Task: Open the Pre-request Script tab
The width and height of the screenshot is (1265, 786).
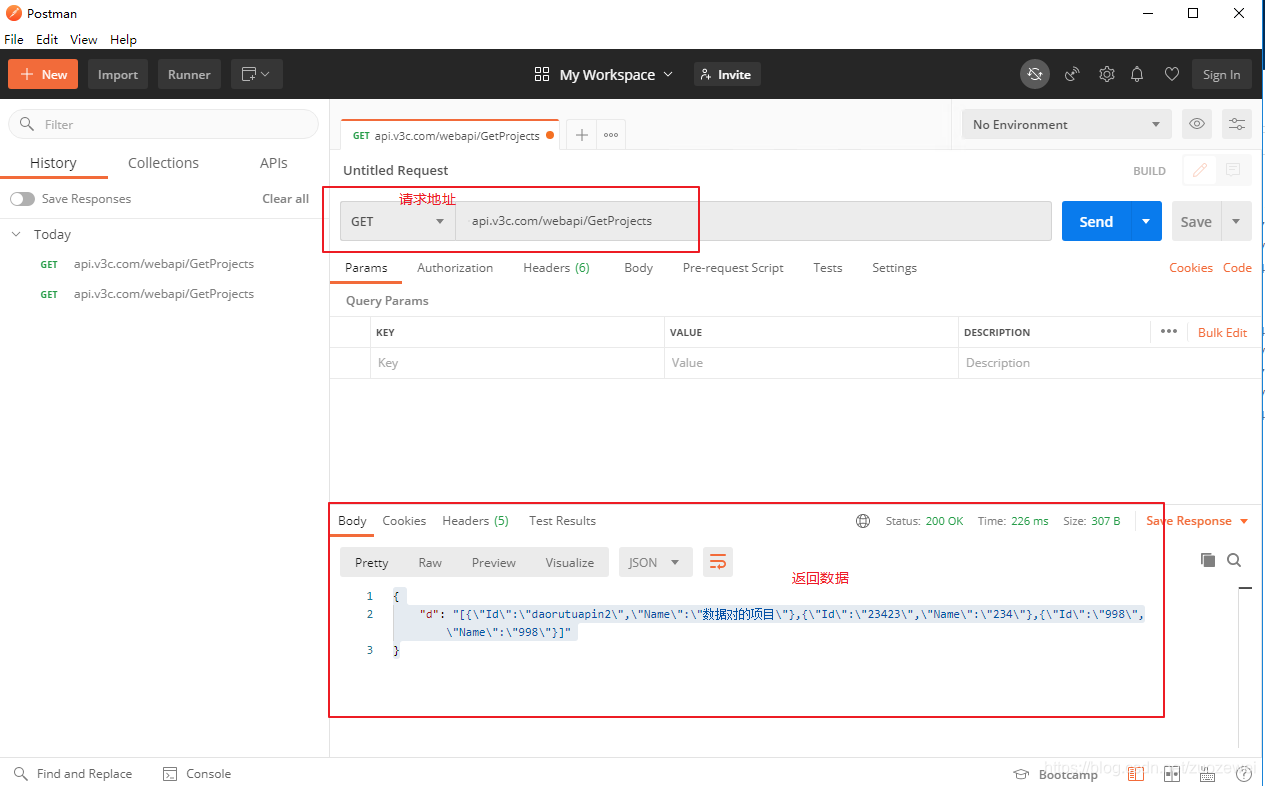Action: 733,268
